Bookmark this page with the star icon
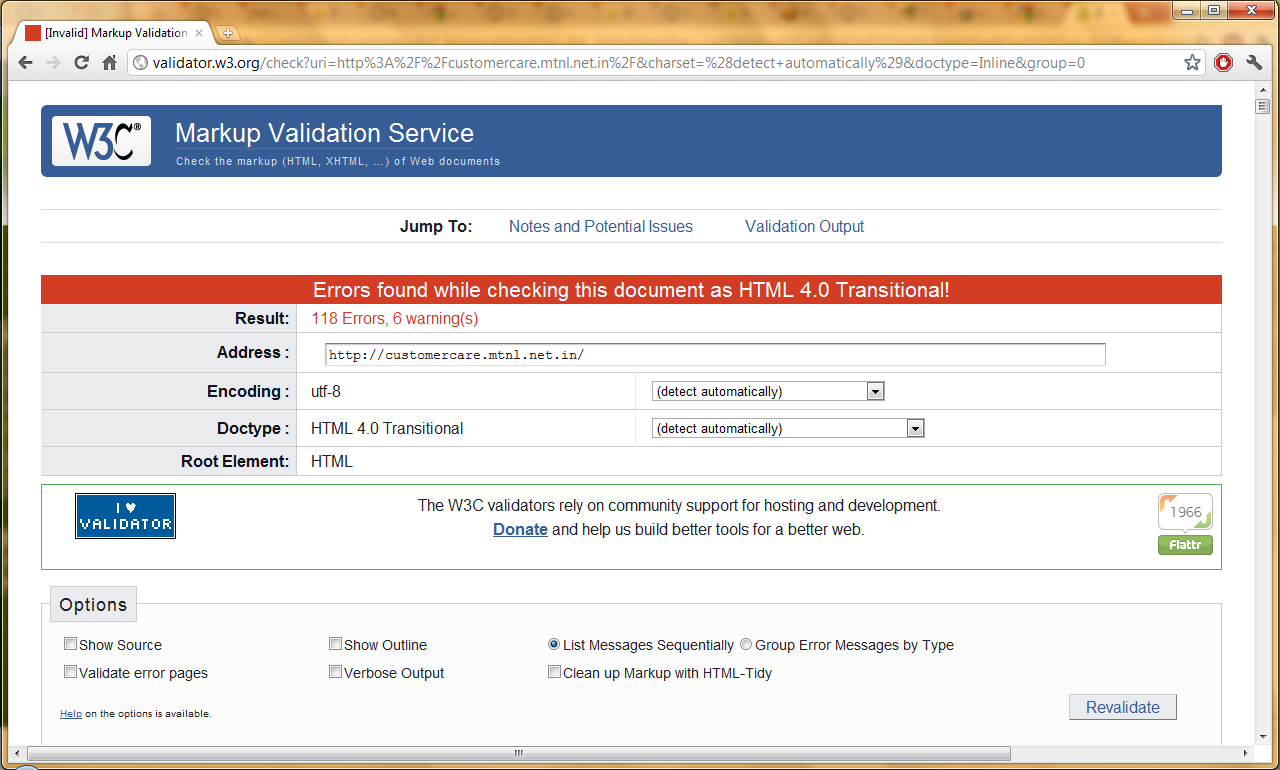This screenshot has height=770, width=1280. point(1192,63)
